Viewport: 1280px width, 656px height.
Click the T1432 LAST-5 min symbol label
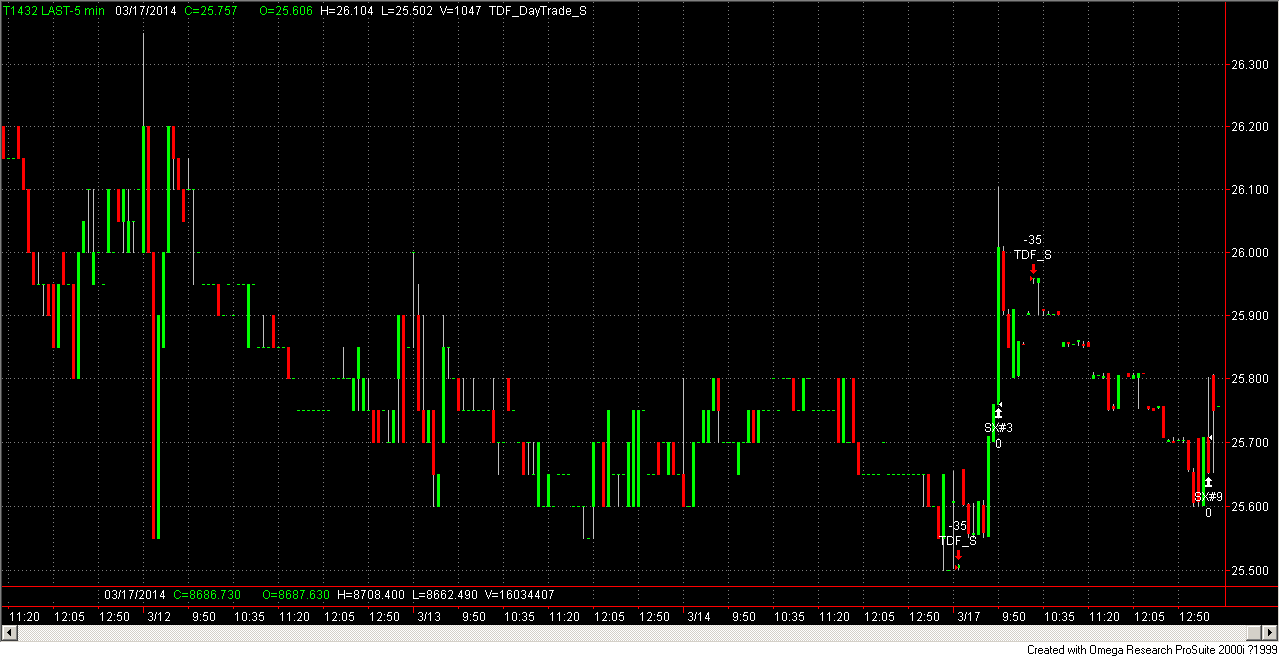52,9
